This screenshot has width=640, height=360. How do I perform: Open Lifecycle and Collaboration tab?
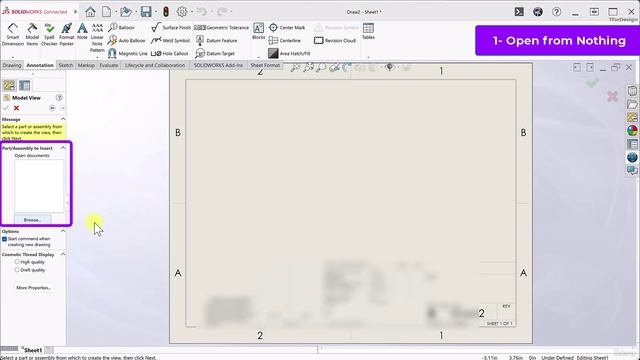155,65
